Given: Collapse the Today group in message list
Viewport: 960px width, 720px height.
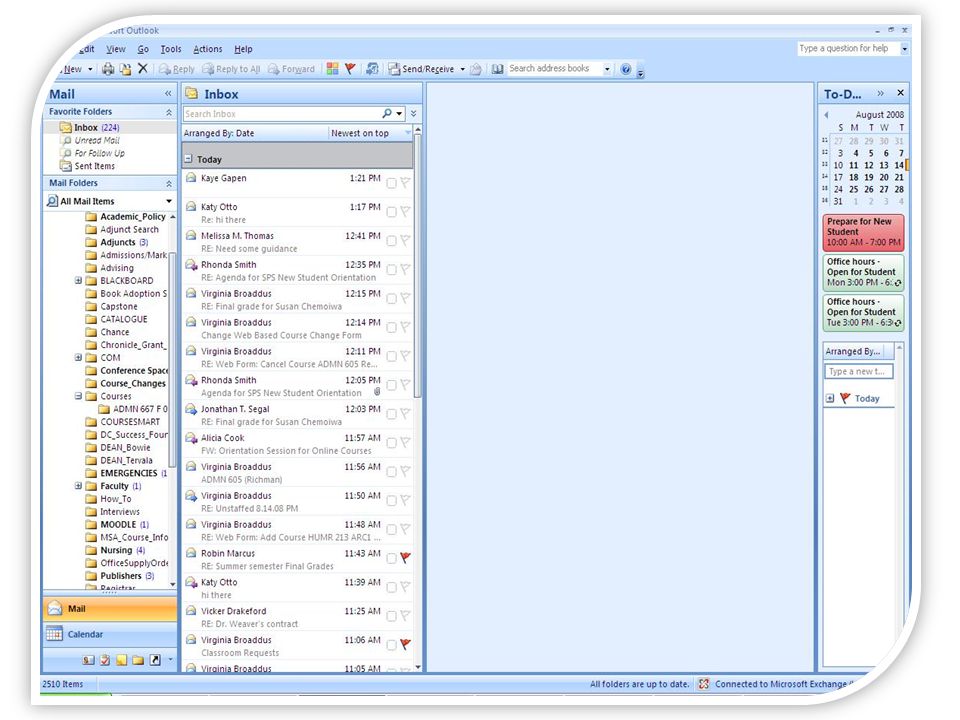Looking at the screenshot, I should point(189,159).
